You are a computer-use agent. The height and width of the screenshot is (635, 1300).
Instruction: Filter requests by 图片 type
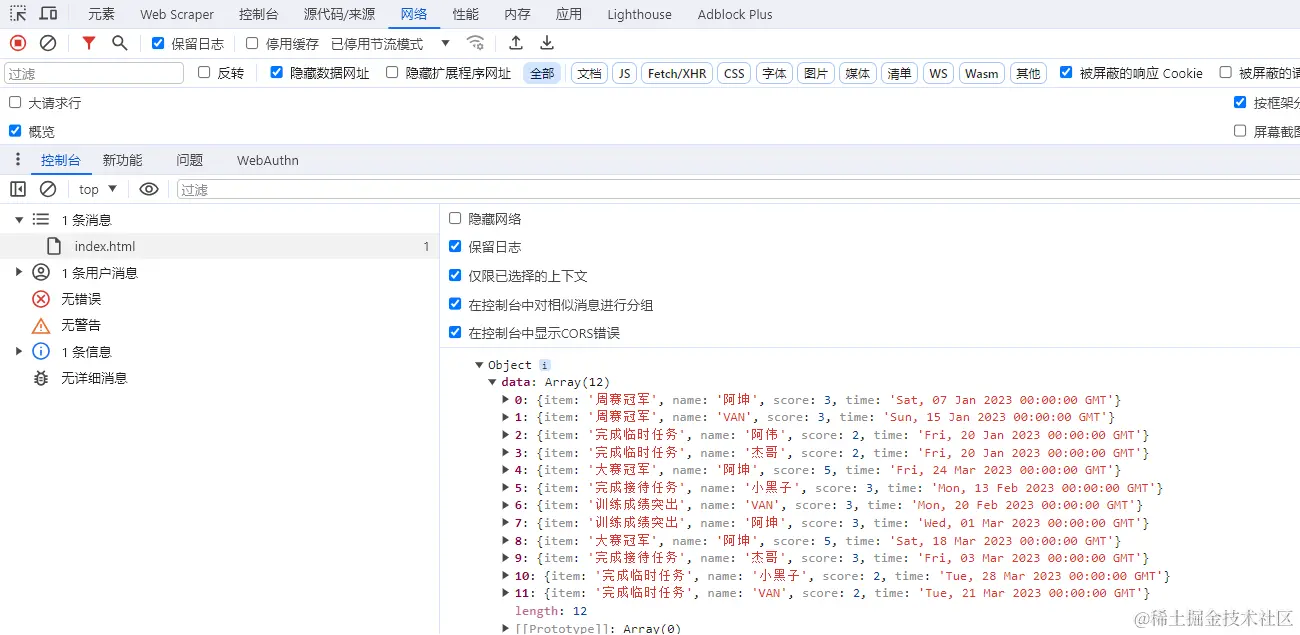[816, 73]
